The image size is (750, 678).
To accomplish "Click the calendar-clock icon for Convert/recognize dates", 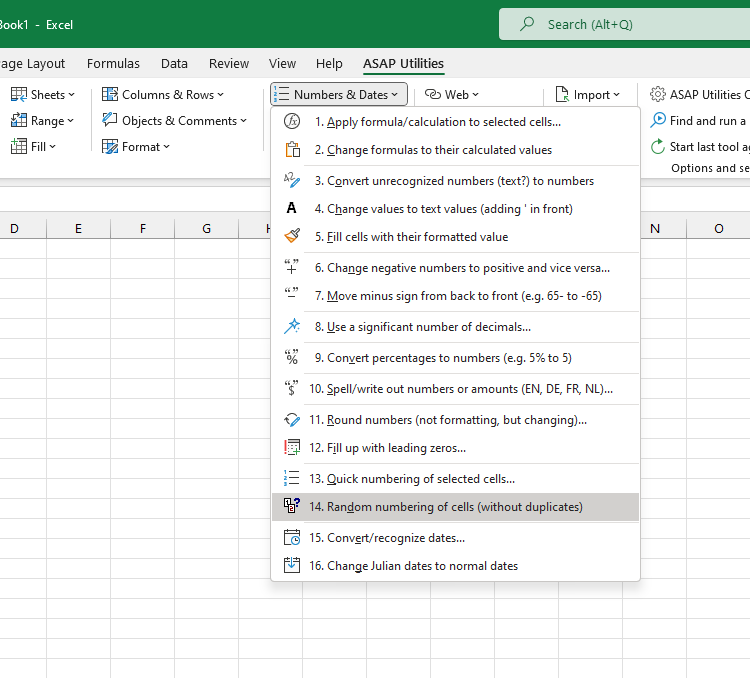I will [x=292, y=537].
